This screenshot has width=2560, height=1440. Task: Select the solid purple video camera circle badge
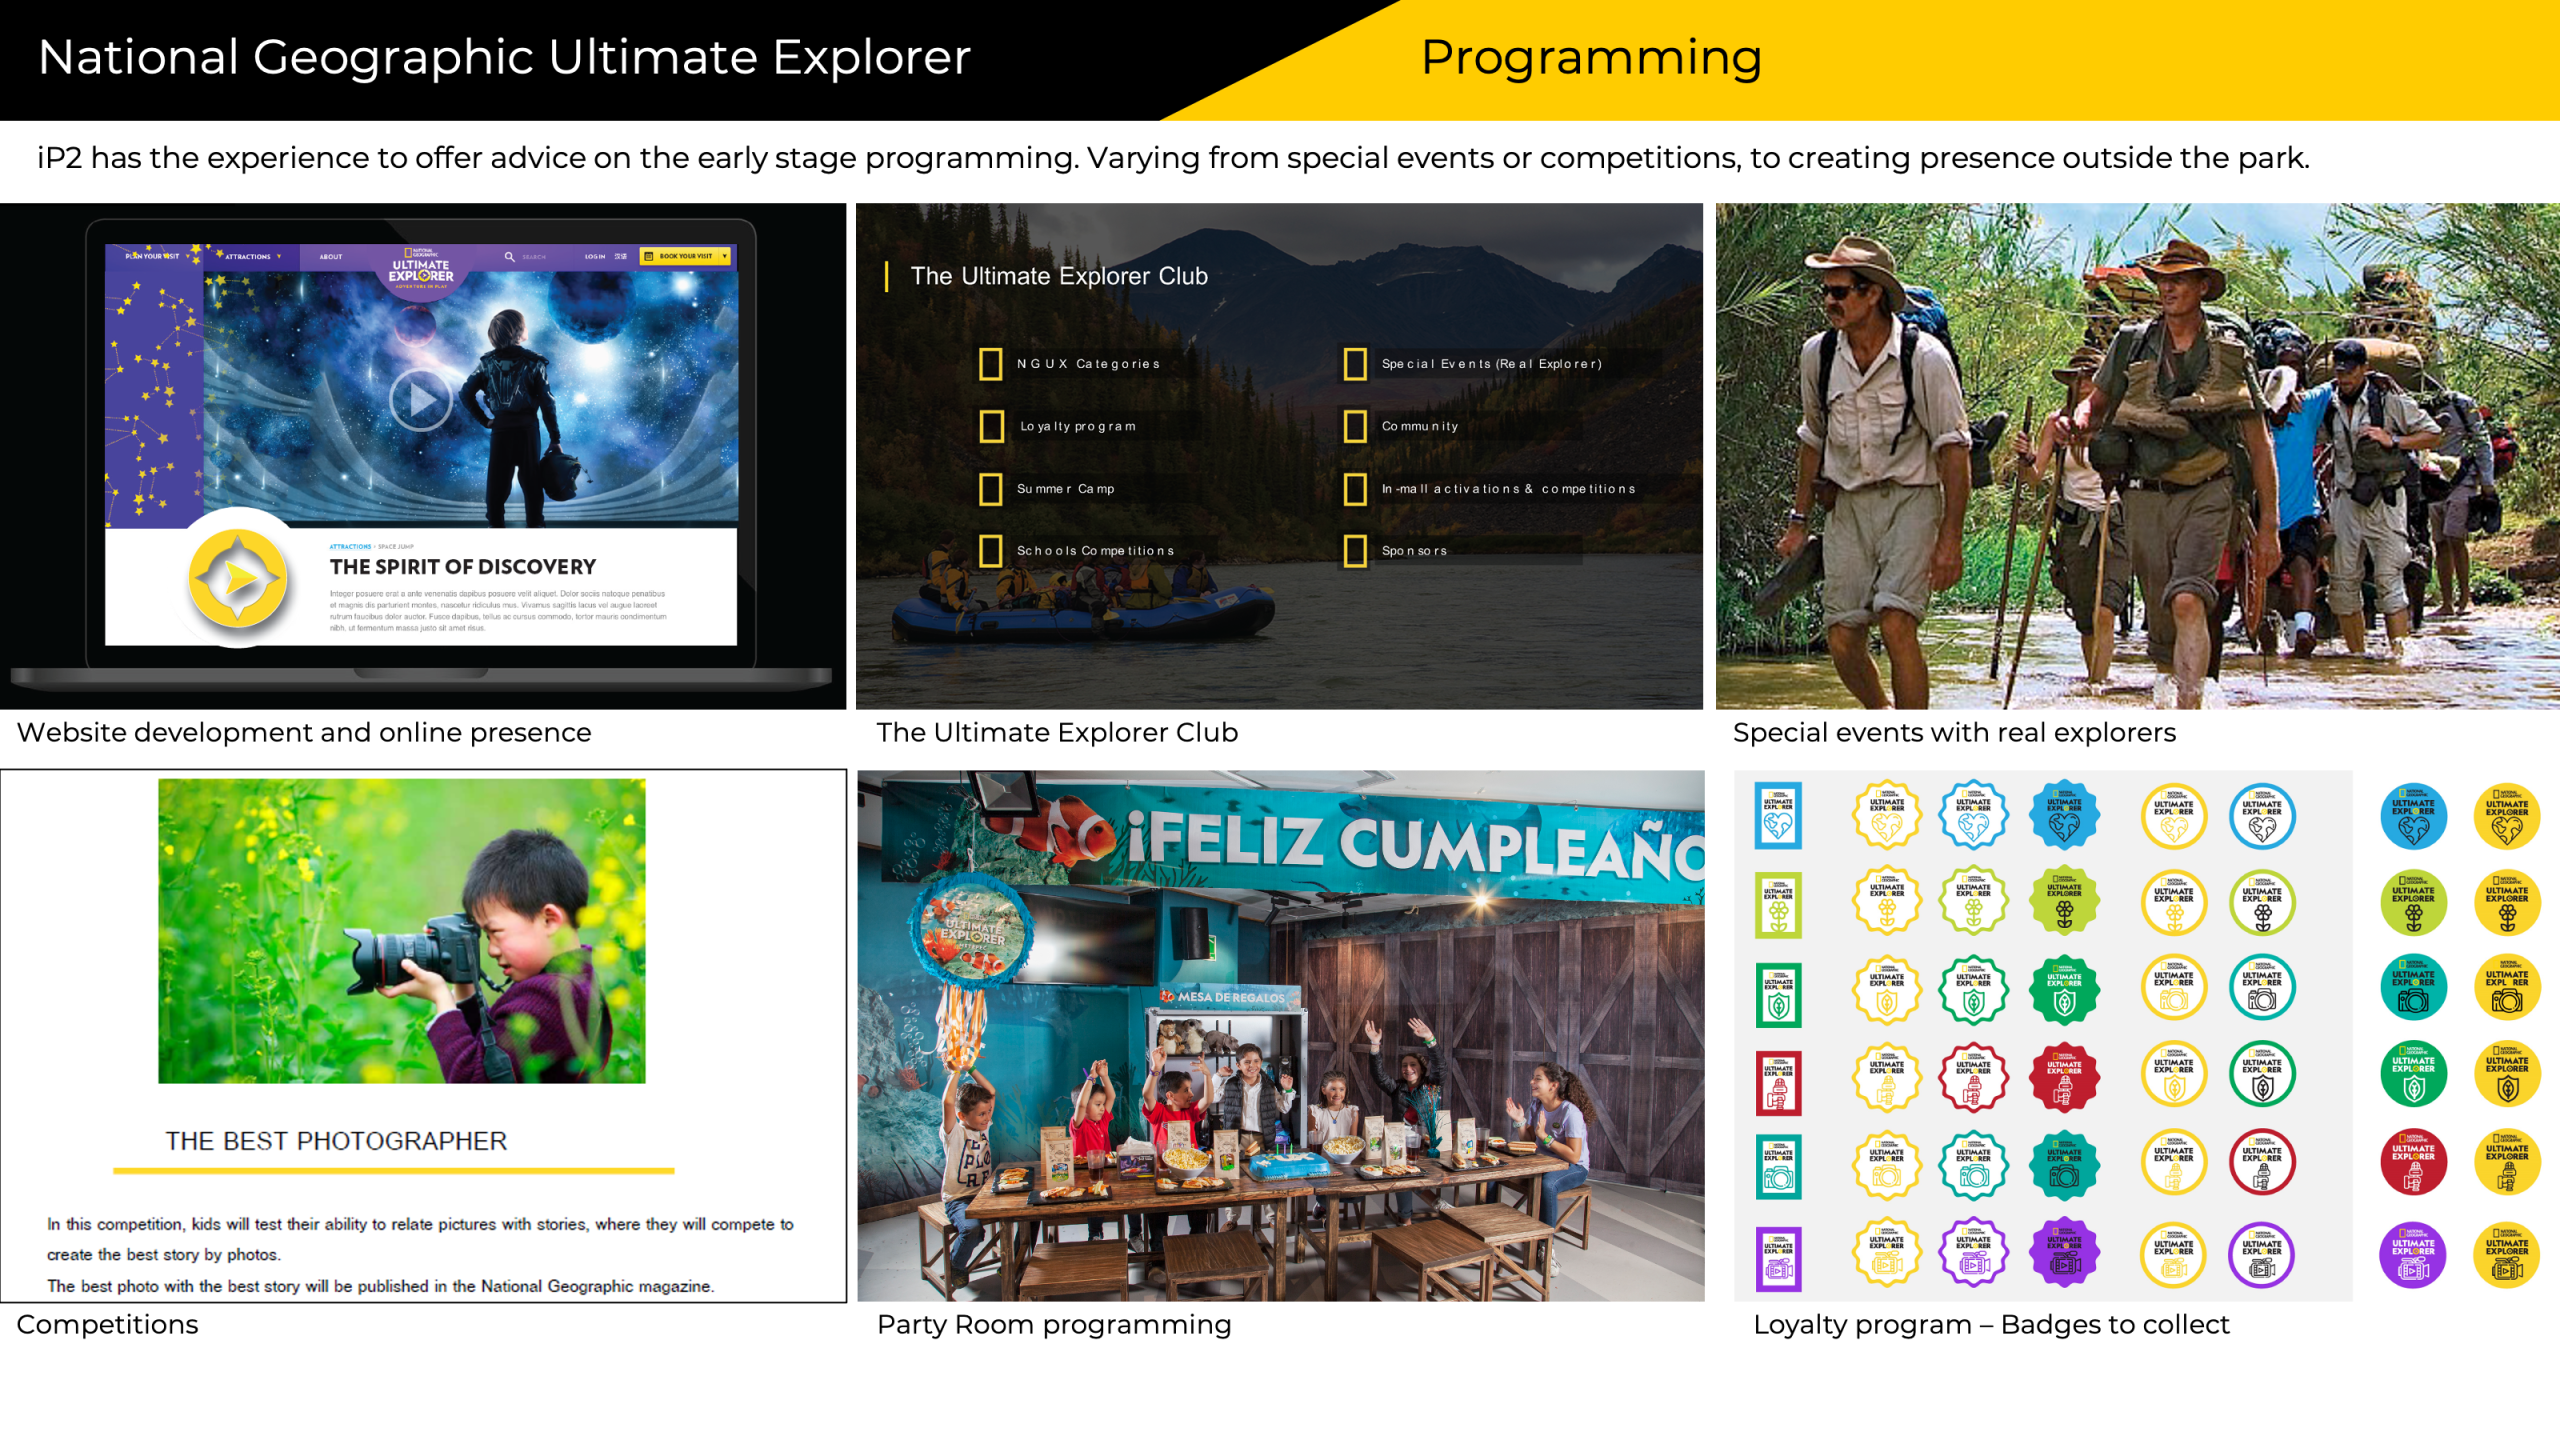click(x=2412, y=1255)
